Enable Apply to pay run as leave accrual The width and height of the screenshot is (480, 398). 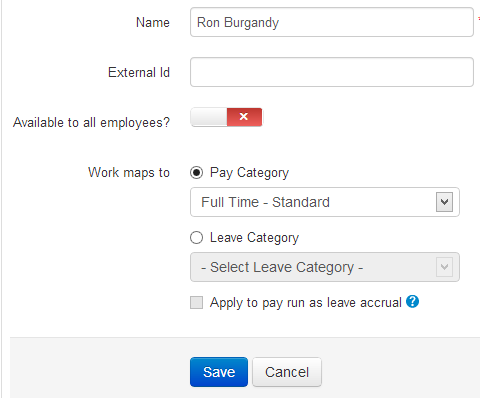196,303
